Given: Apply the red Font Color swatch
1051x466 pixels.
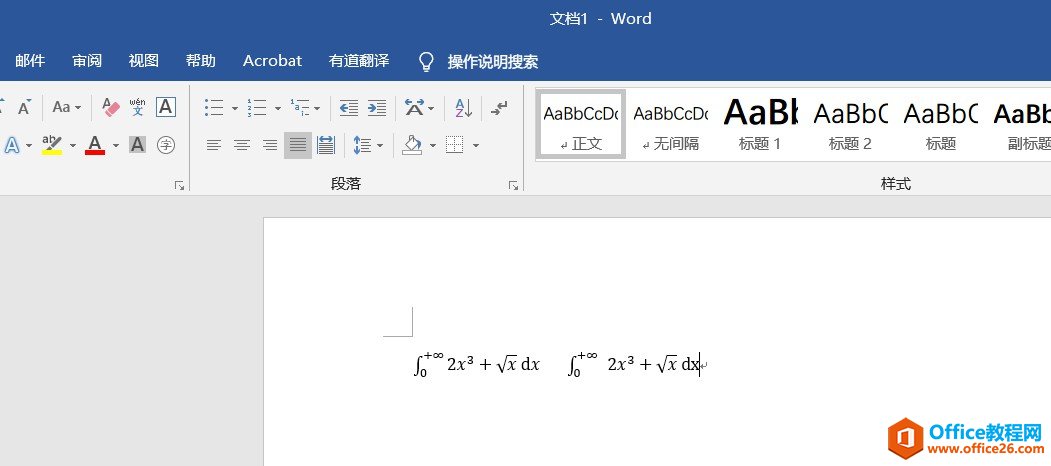Looking at the screenshot, I should pyautogui.click(x=95, y=145).
